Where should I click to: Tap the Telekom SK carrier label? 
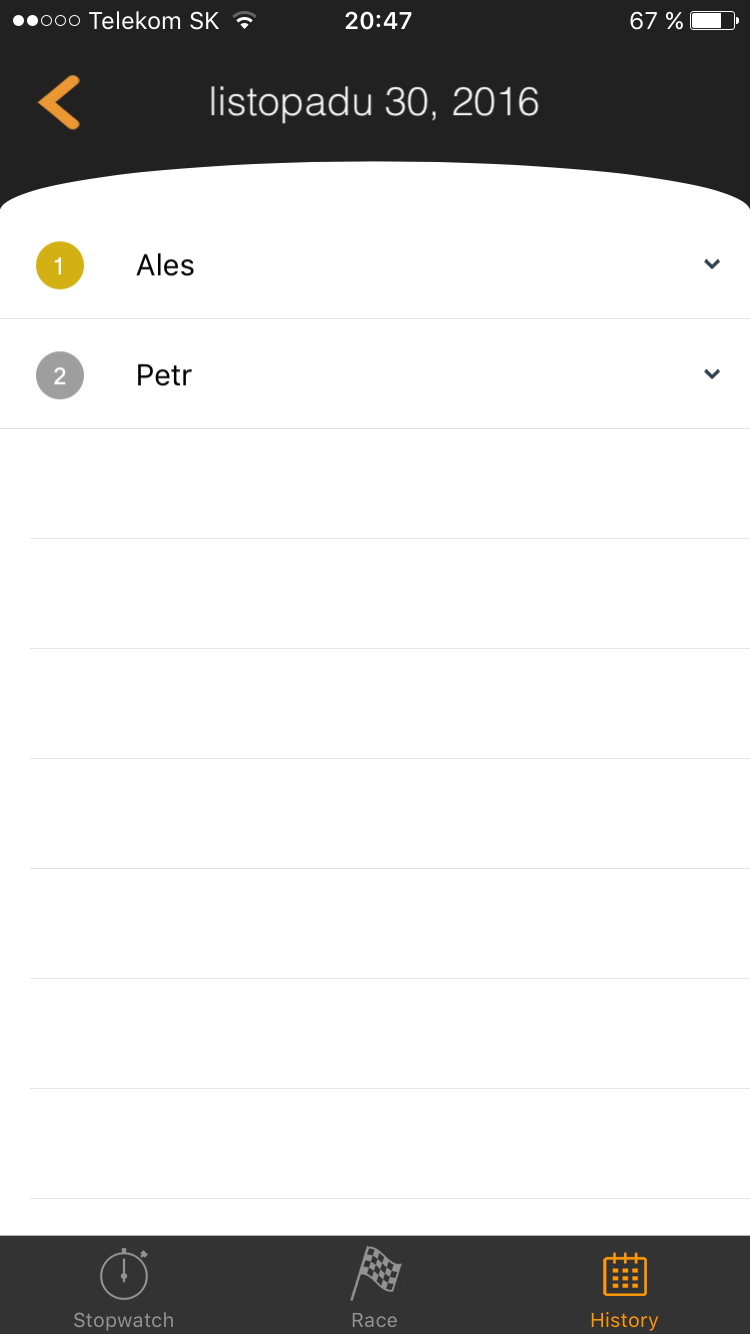[x=154, y=20]
